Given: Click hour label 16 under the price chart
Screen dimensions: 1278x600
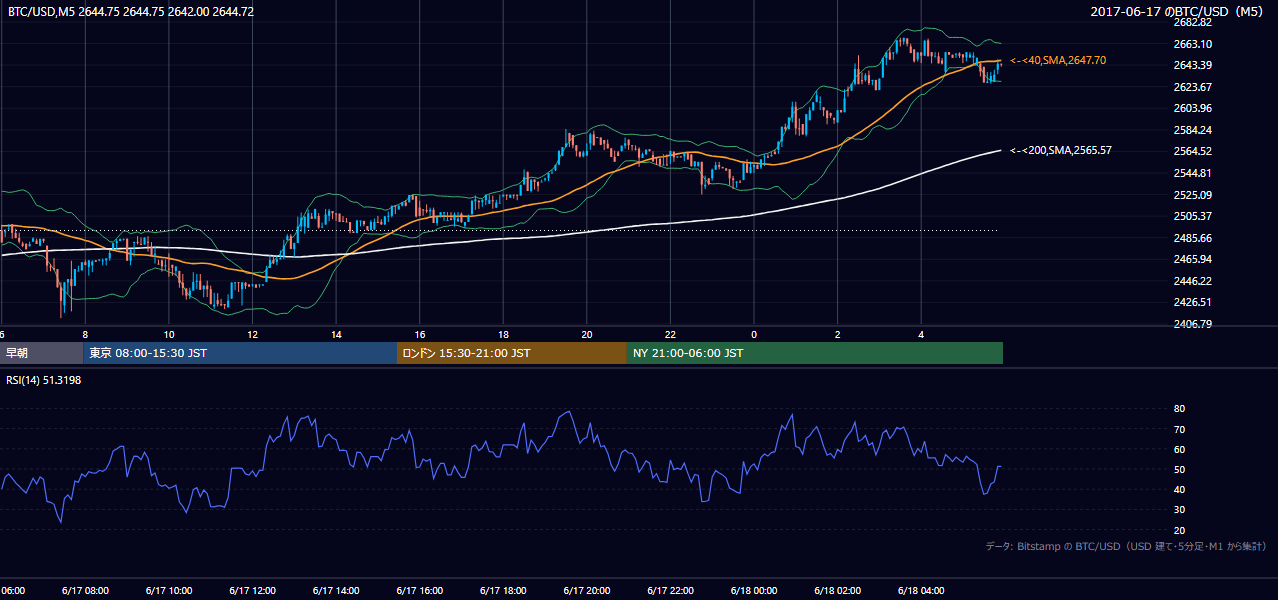Looking at the screenshot, I should (x=420, y=335).
